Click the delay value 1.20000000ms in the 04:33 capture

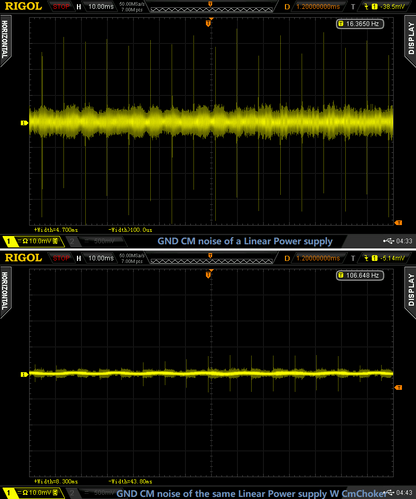click(318, 6)
